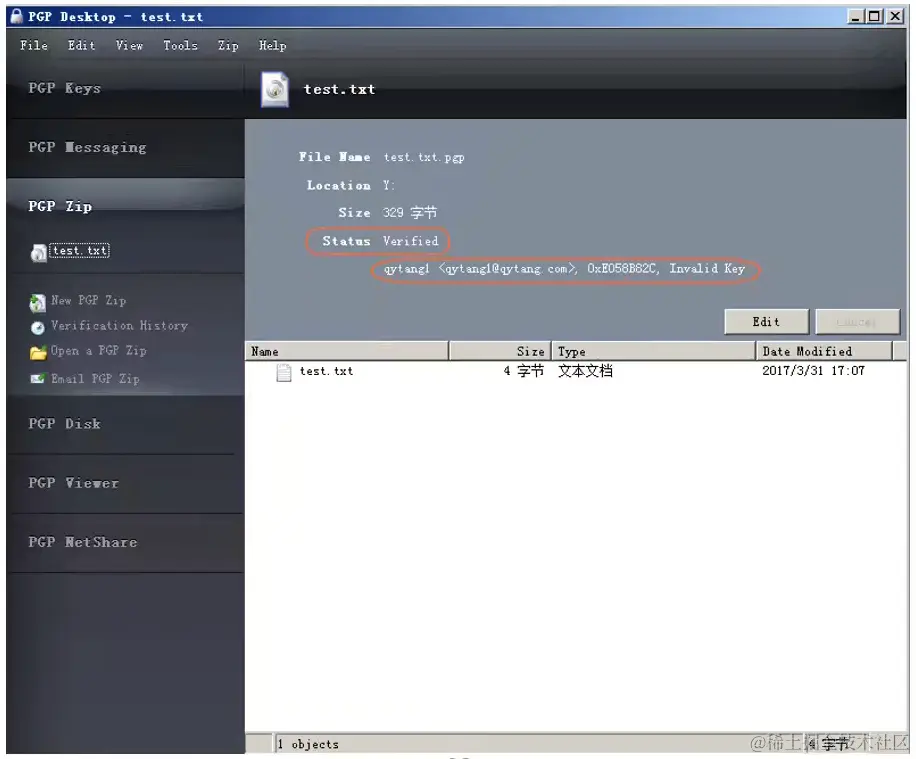Sort list by Type column header
916x759 pixels.
(x=654, y=351)
